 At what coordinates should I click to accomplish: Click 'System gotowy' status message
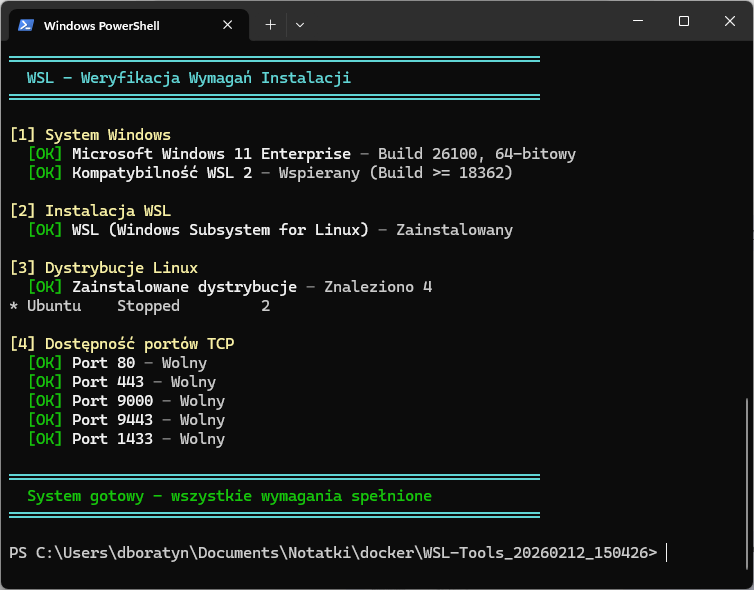229,496
